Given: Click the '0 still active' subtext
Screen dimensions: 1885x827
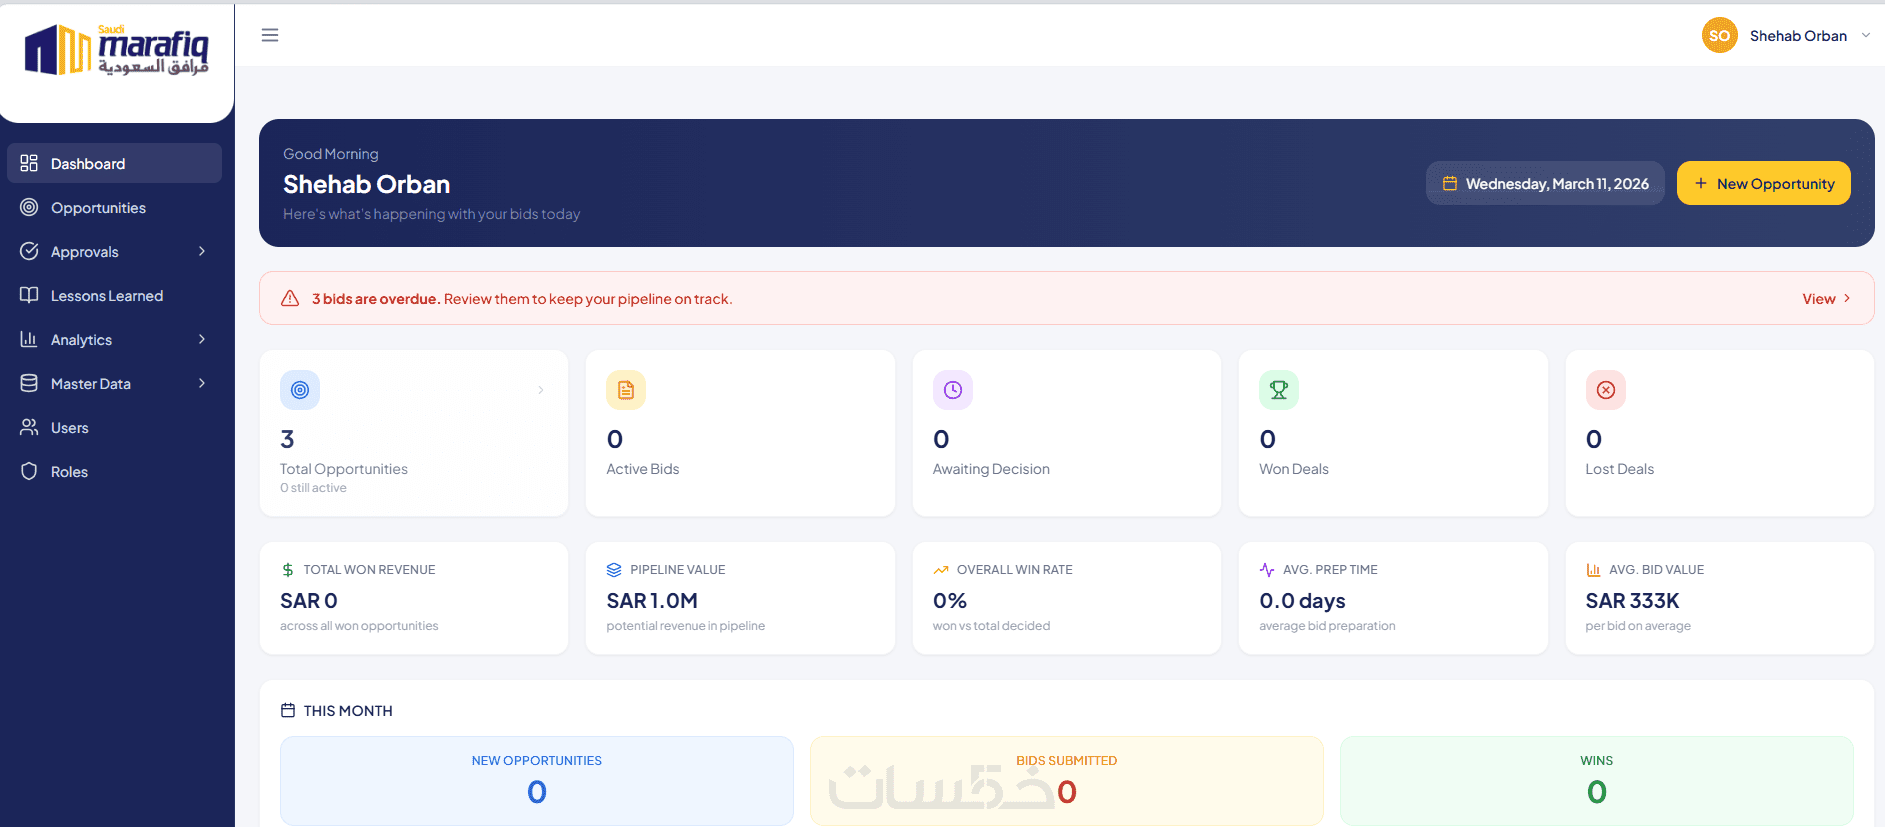Looking at the screenshot, I should (313, 488).
